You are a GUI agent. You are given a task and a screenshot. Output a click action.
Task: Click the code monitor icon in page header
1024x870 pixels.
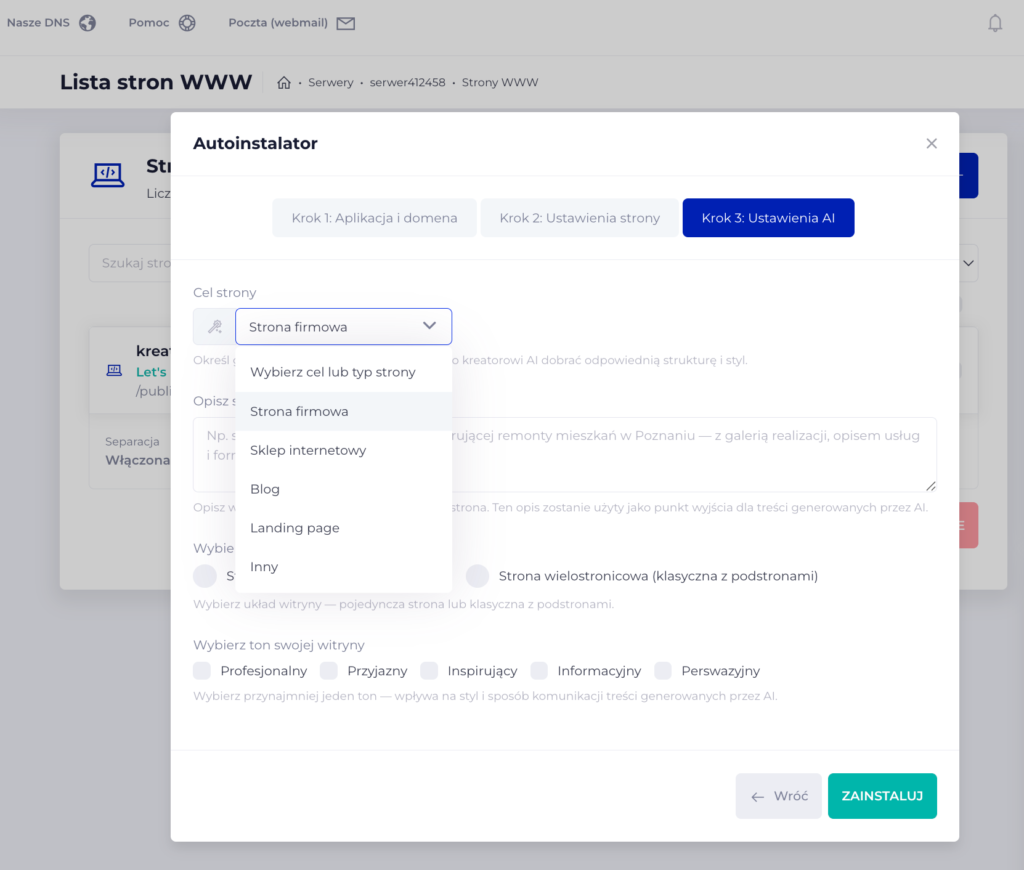click(x=108, y=176)
